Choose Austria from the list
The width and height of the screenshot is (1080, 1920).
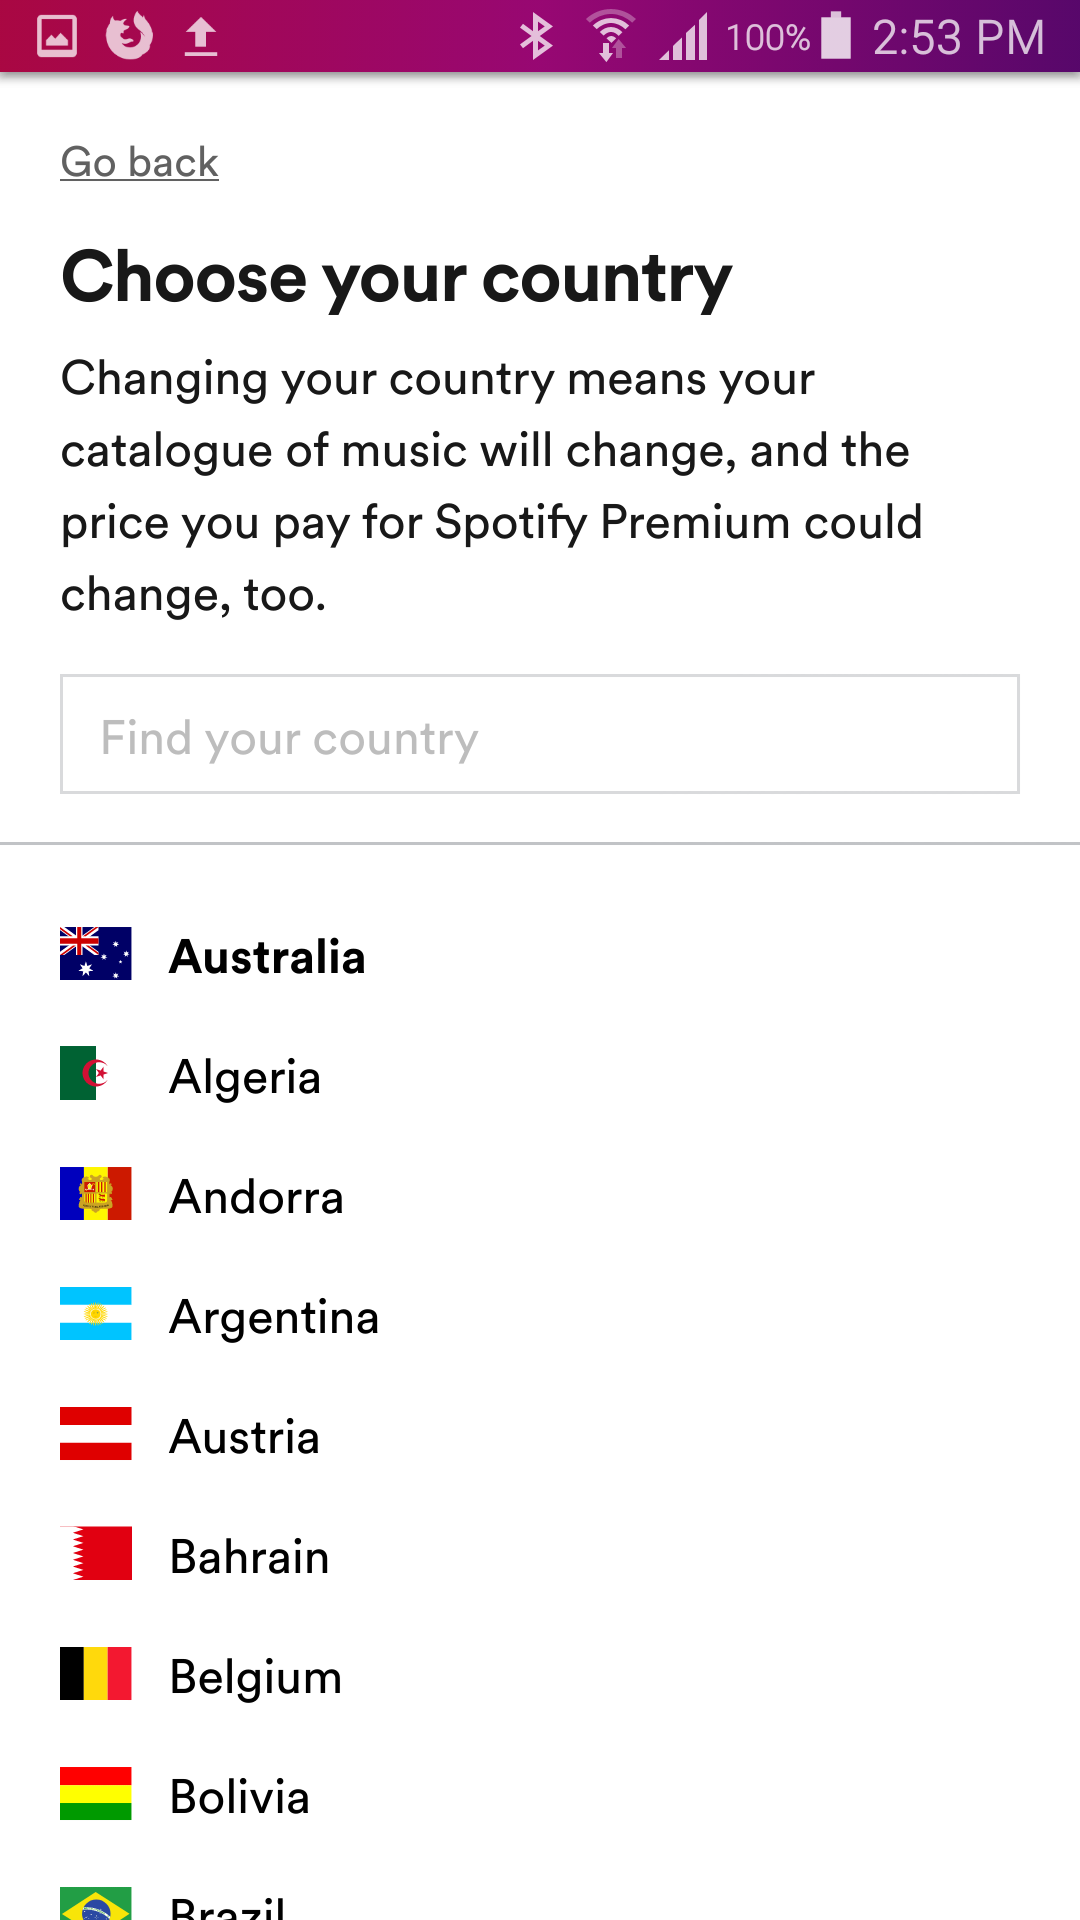click(245, 1436)
